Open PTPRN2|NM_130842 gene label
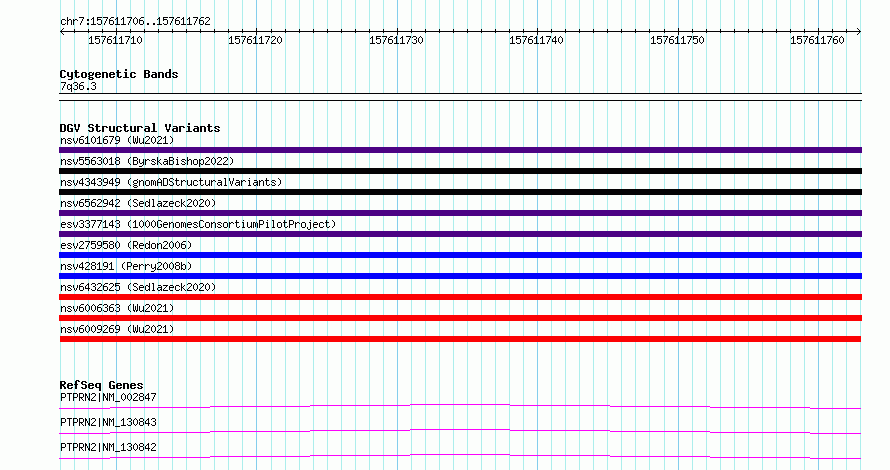 108,447
